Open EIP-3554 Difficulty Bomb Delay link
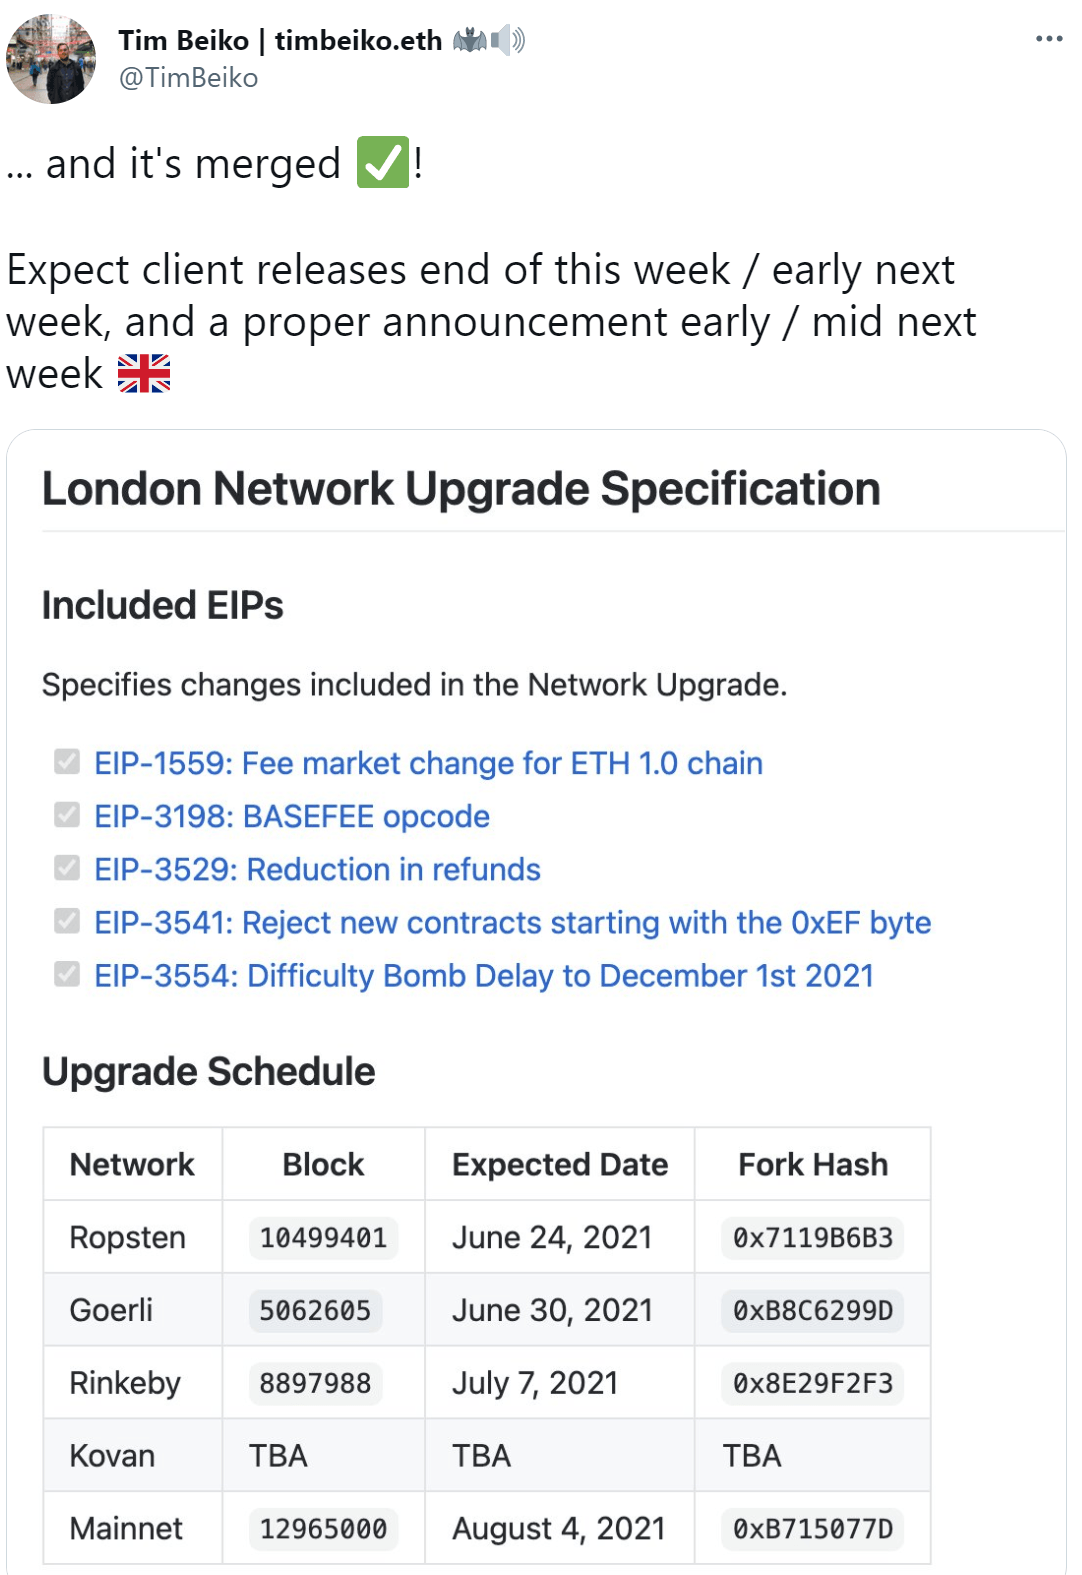Image resolution: width=1082 pixels, height=1575 pixels. [x=484, y=975]
